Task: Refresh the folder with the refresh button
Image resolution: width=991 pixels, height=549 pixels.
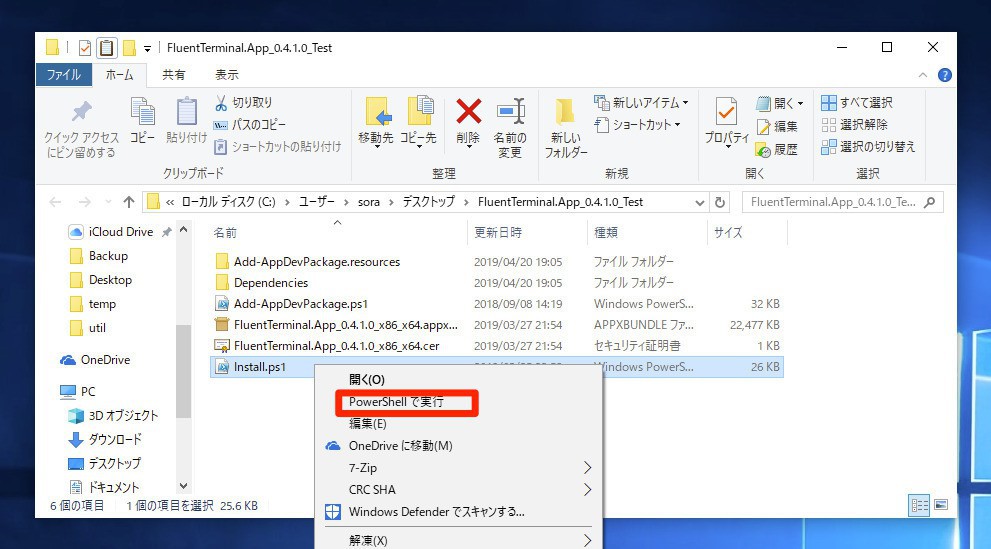Action: coord(719,202)
